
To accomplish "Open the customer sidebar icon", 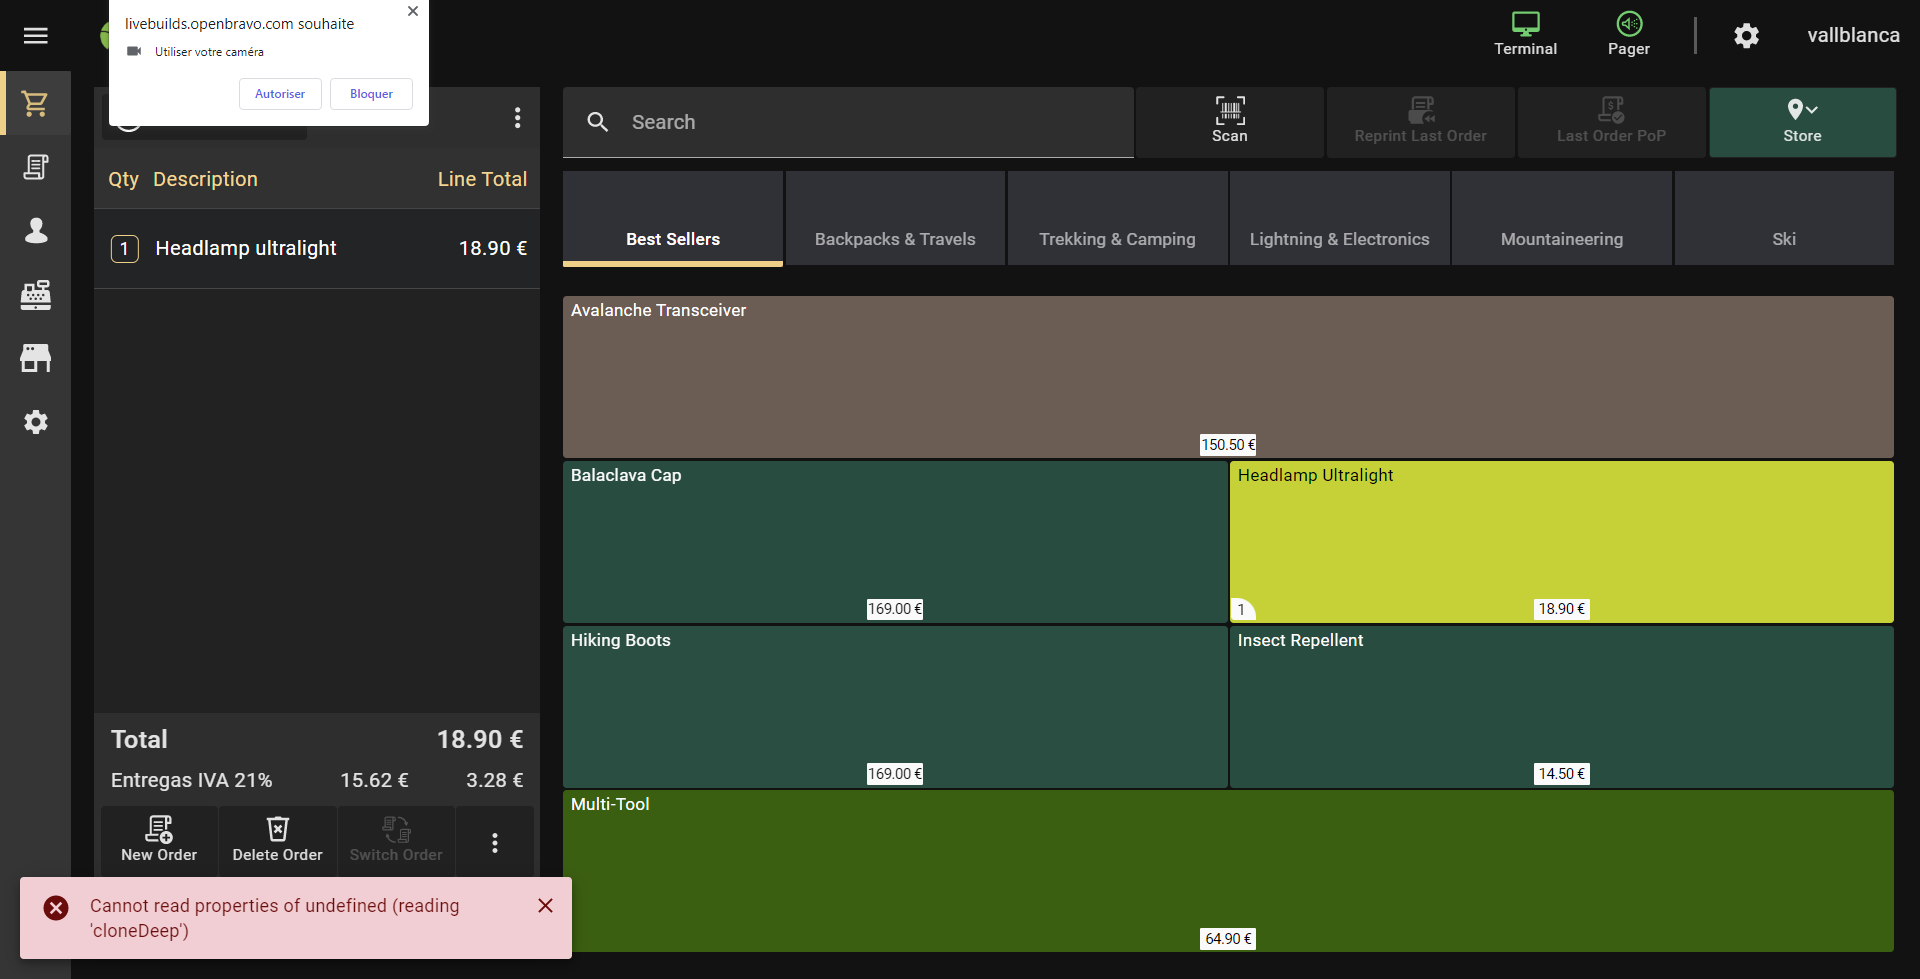I will (36, 231).
